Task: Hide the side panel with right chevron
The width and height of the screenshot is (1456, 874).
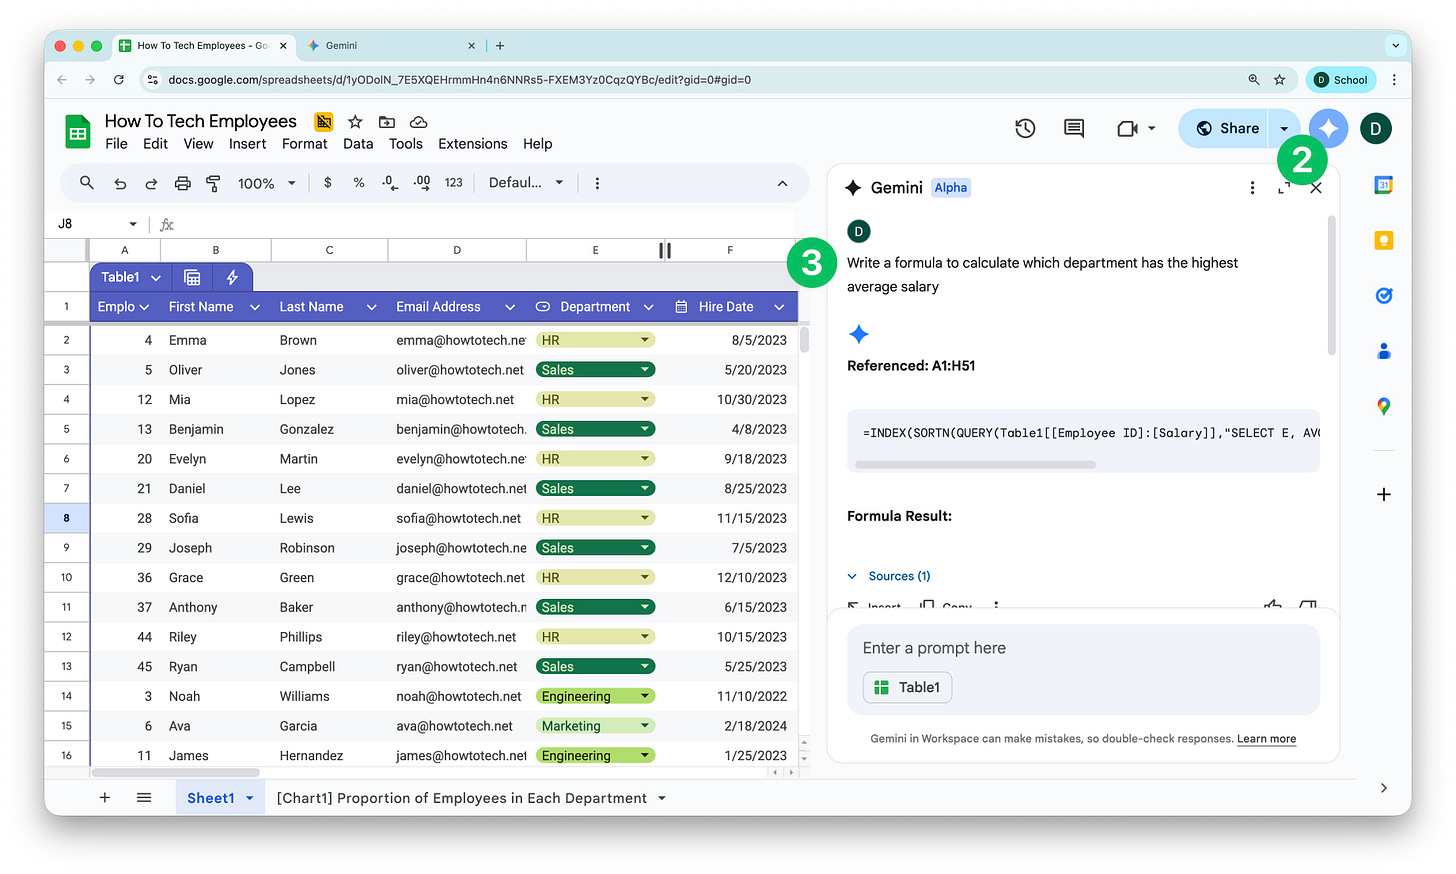Action: (1384, 788)
